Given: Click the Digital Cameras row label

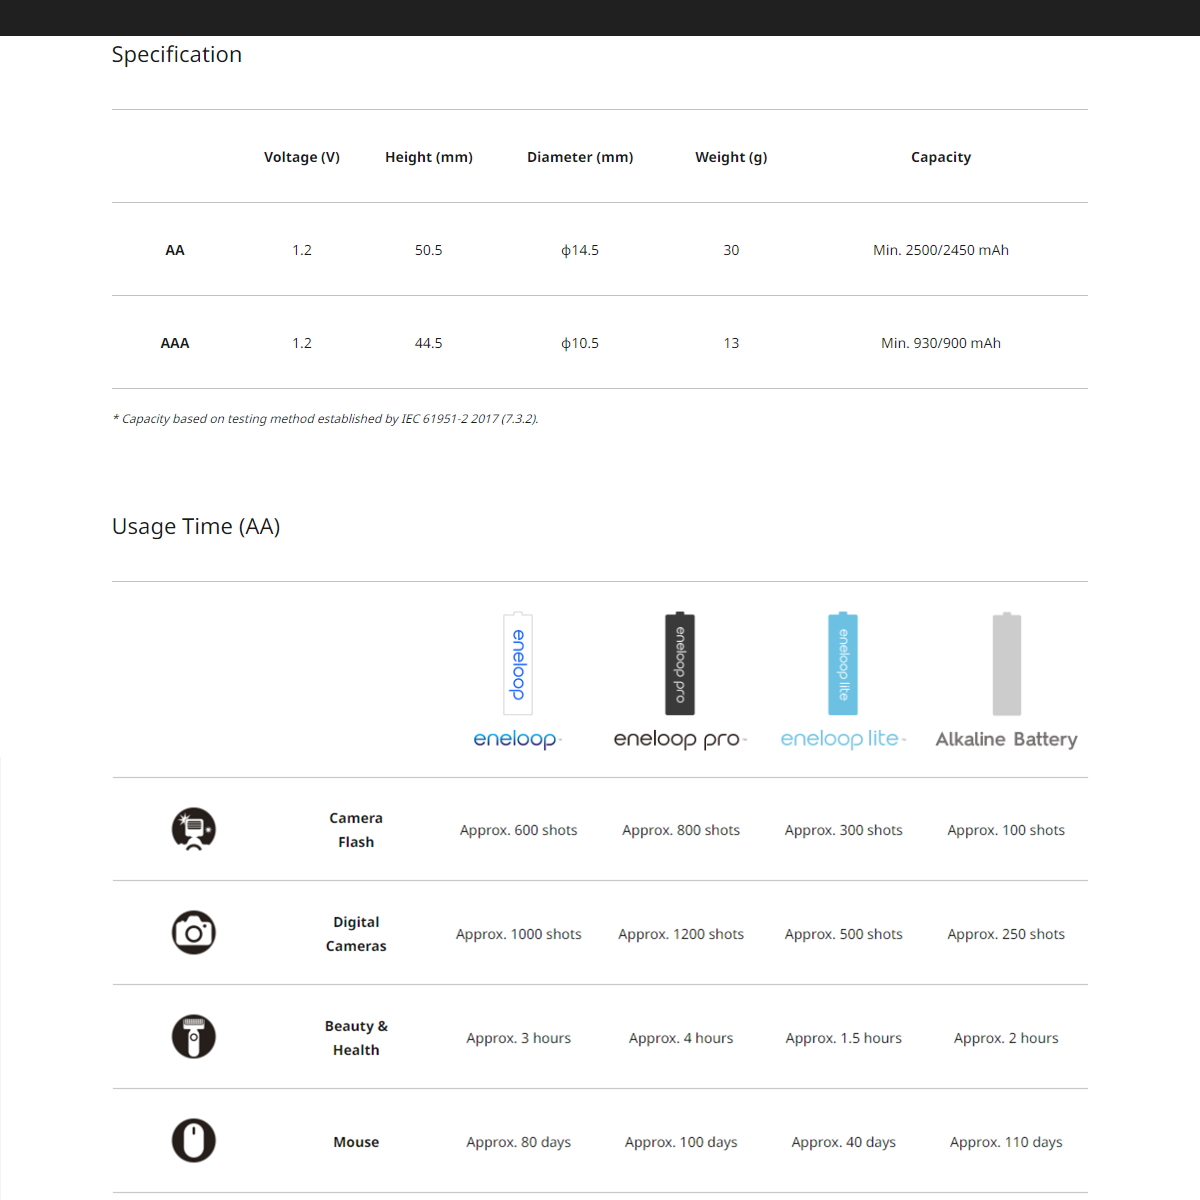Looking at the screenshot, I should [x=356, y=934].
